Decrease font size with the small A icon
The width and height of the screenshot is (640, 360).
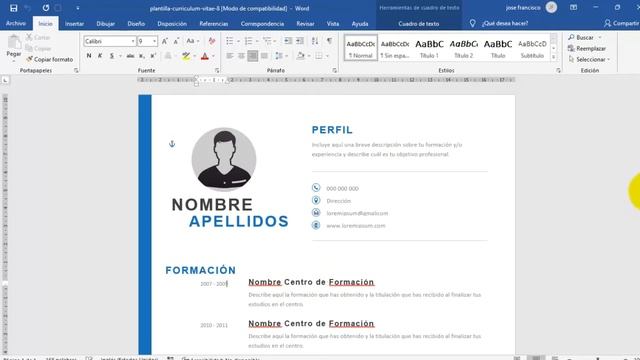[x=176, y=41]
